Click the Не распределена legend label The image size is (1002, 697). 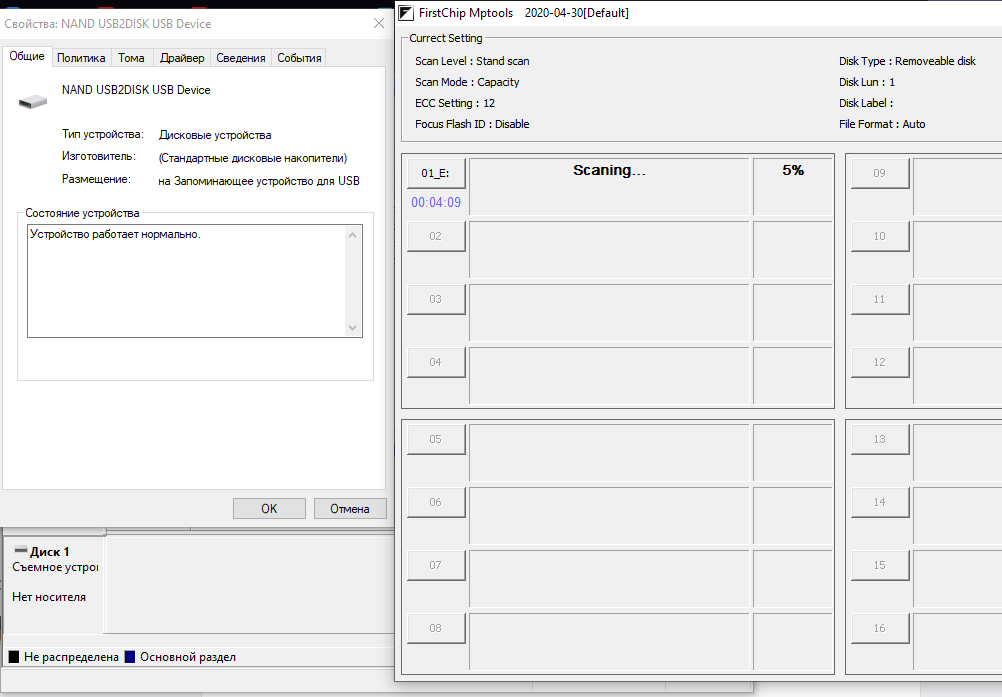click(x=71, y=657)
